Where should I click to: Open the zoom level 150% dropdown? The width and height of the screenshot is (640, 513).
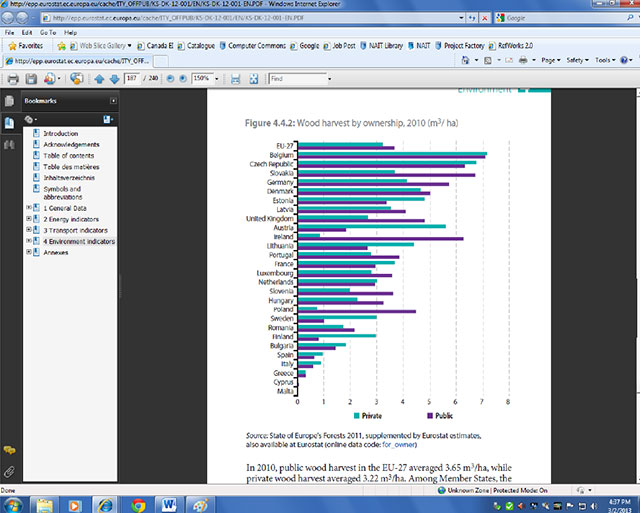[217, 79]
